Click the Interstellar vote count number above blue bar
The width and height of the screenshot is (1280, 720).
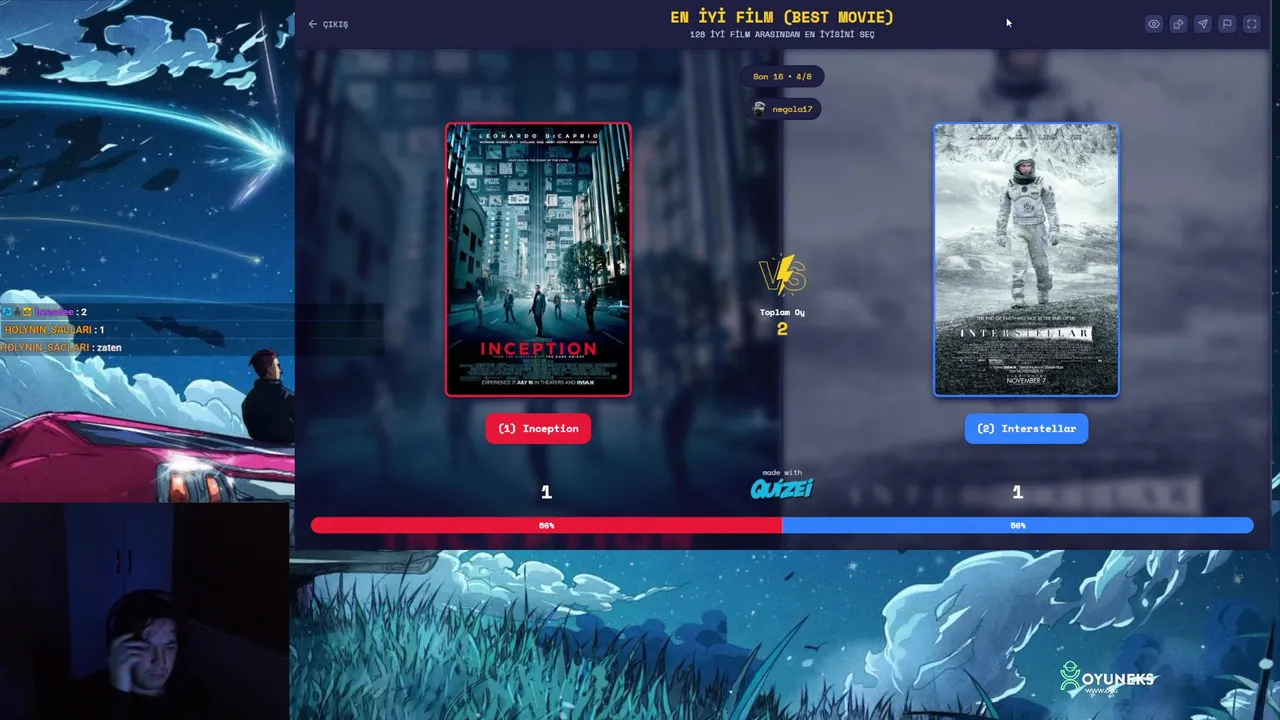(x=1017, y=492)
